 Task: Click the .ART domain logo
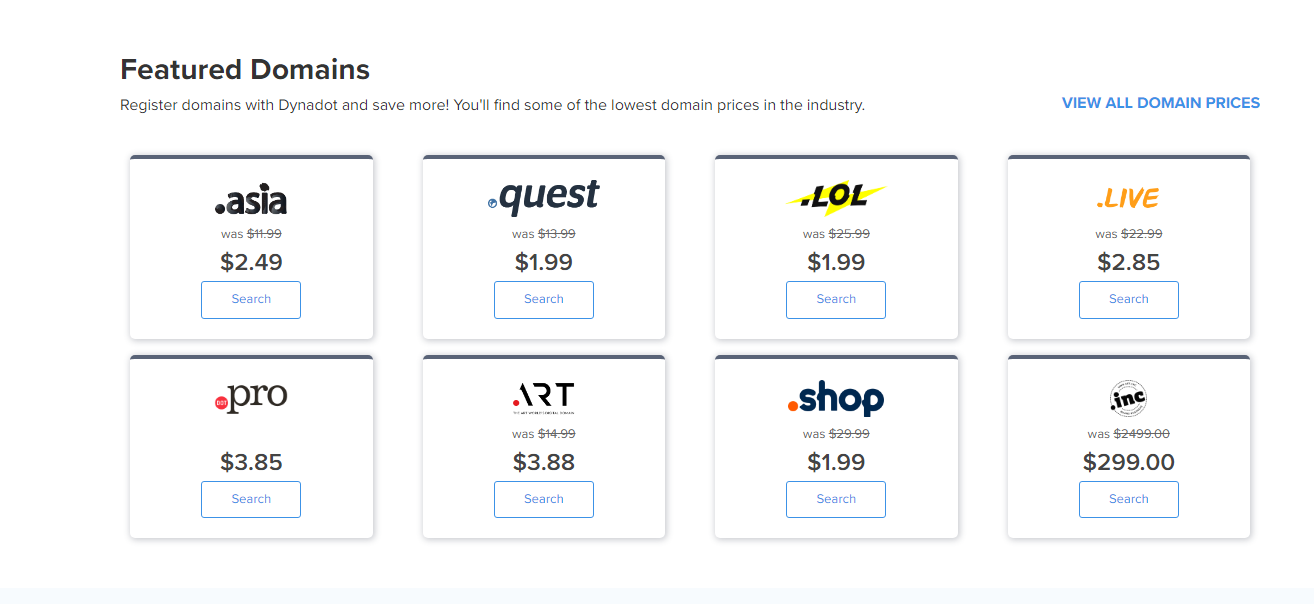tap(543, 398)
